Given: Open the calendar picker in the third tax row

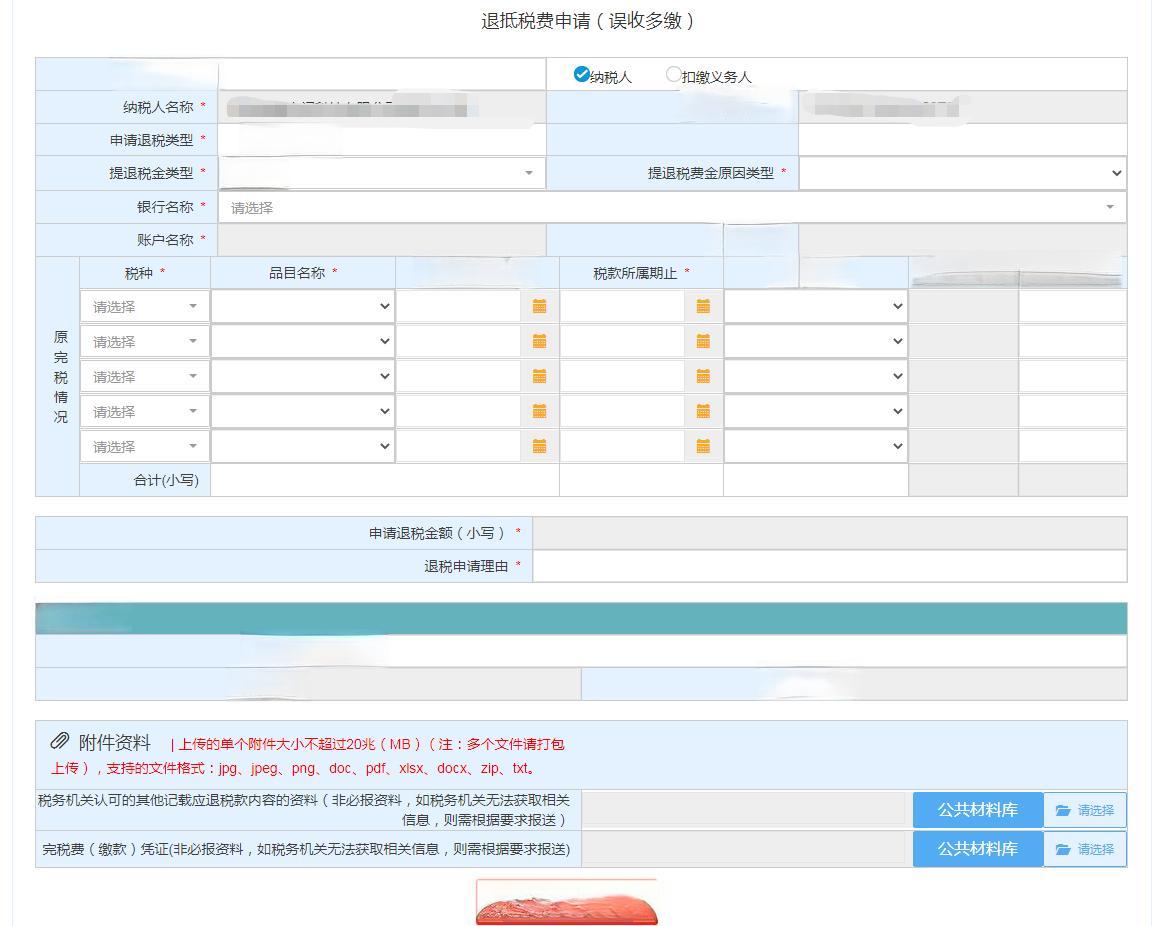Looking at the screenshot, I should tap(539, 376).
